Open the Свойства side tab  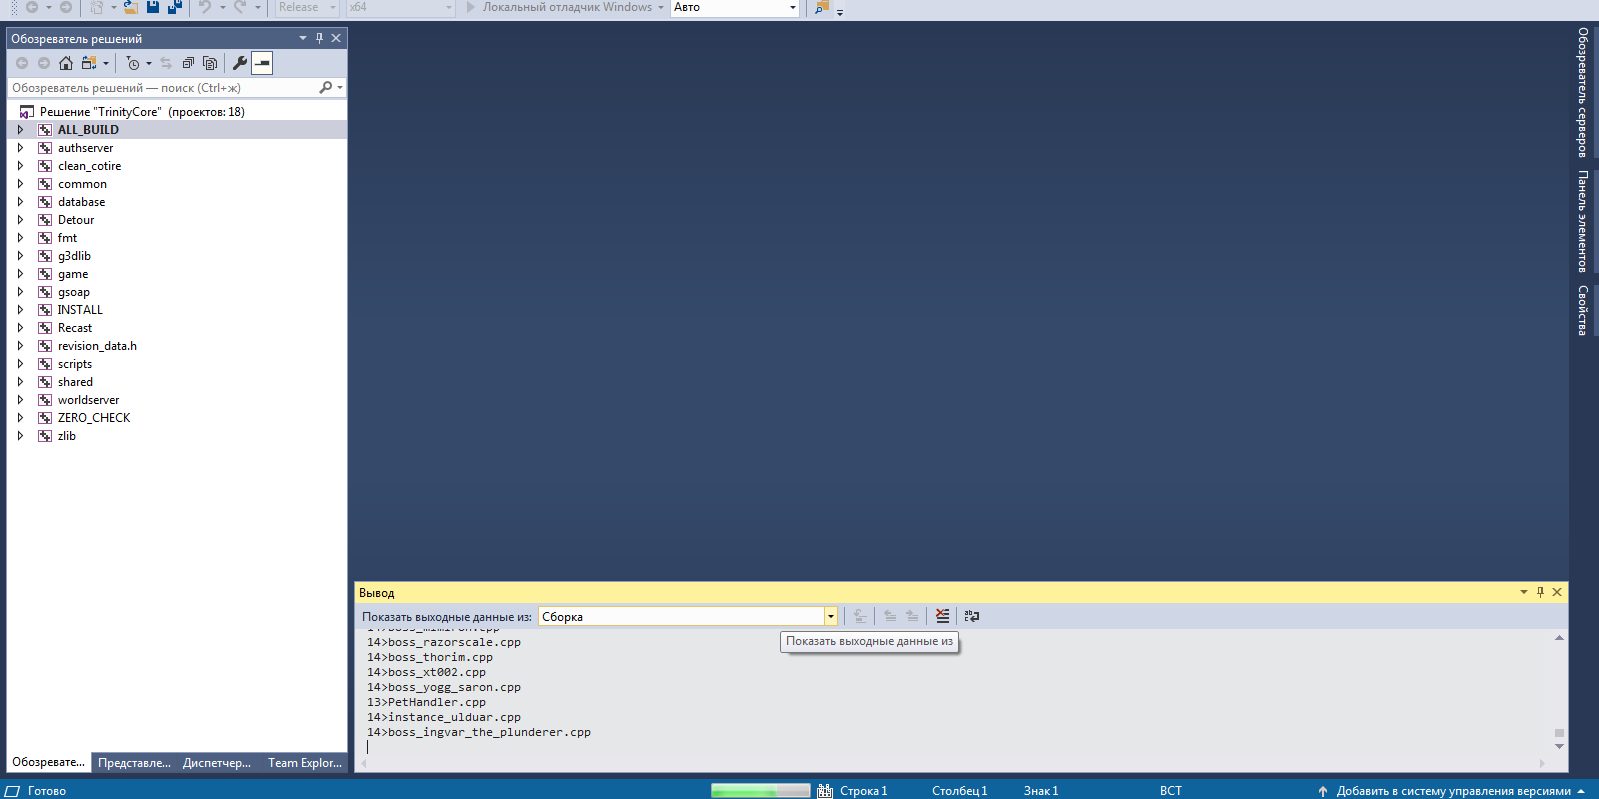[1583, 310]
